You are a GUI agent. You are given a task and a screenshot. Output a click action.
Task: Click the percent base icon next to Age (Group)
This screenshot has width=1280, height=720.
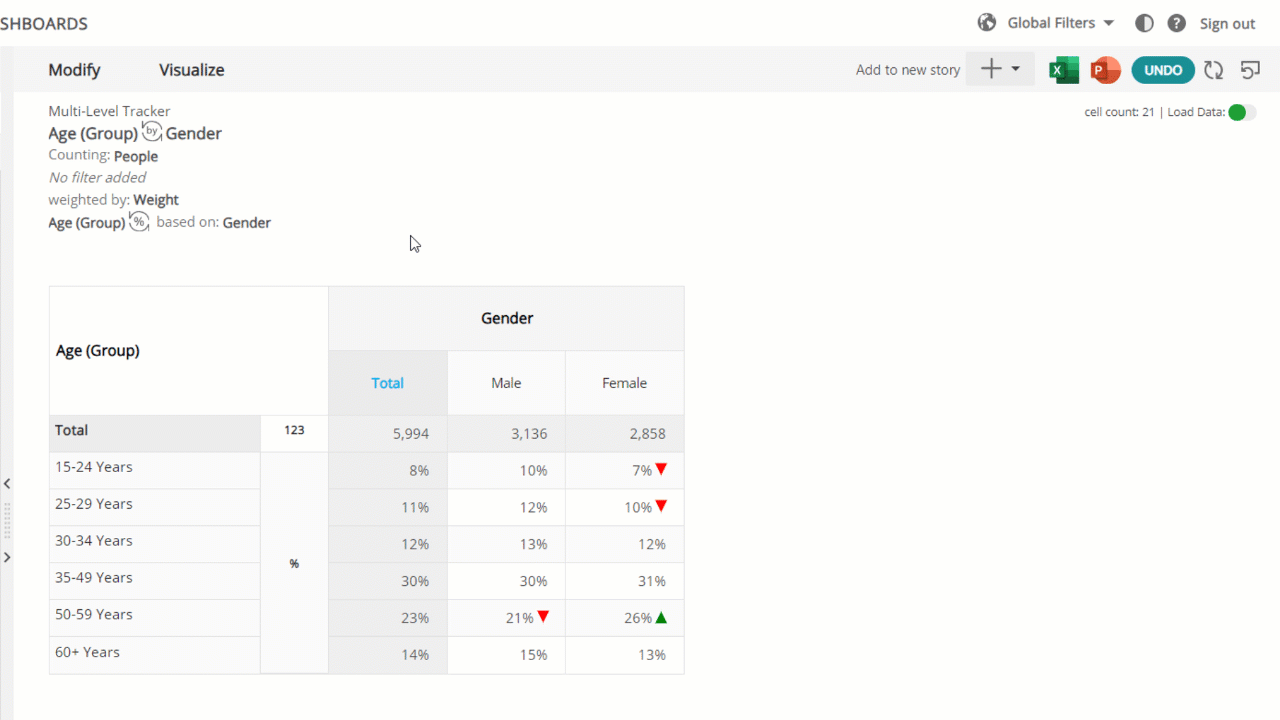pos(139,221)
